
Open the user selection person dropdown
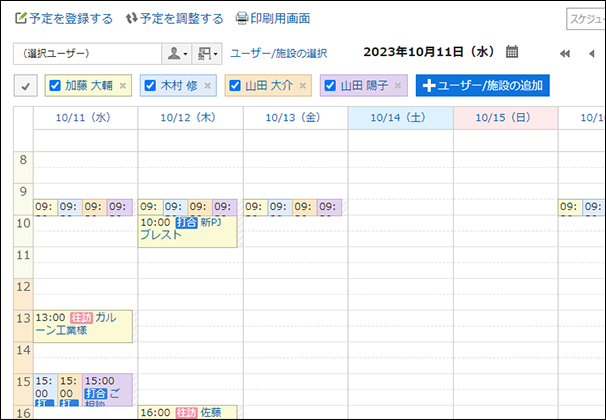(x=177, y=54)
